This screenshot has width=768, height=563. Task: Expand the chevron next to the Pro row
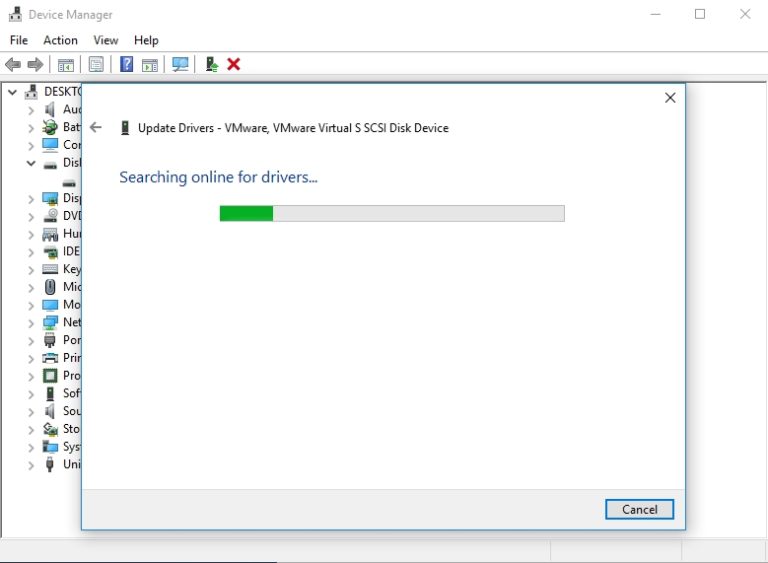tap(31, 377)
